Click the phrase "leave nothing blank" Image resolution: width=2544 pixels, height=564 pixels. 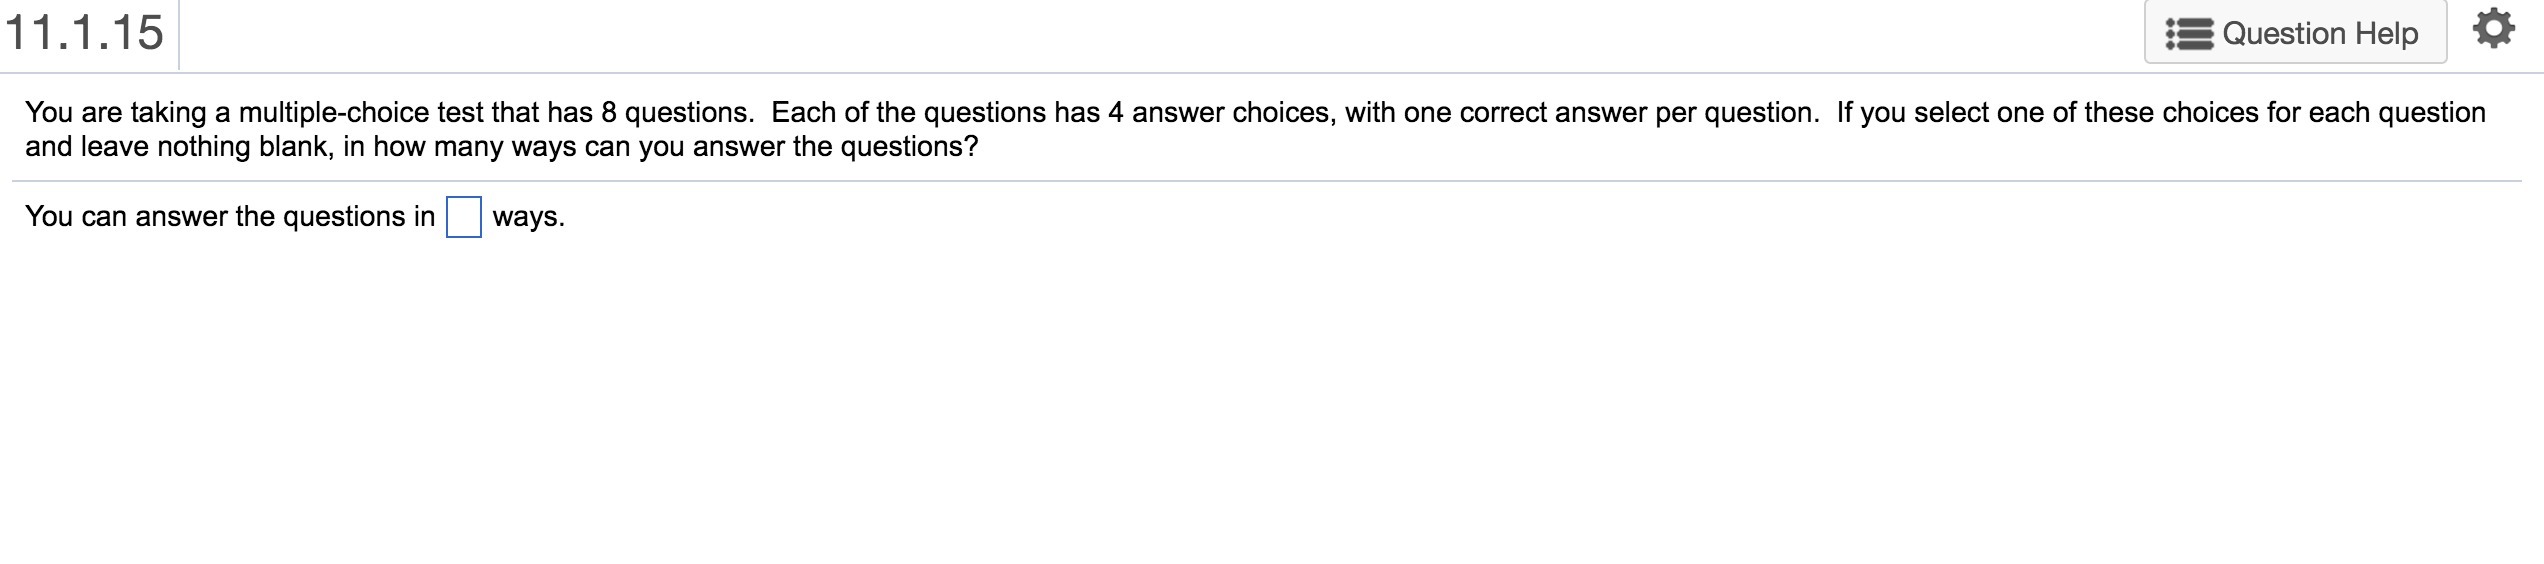[205, 147]
